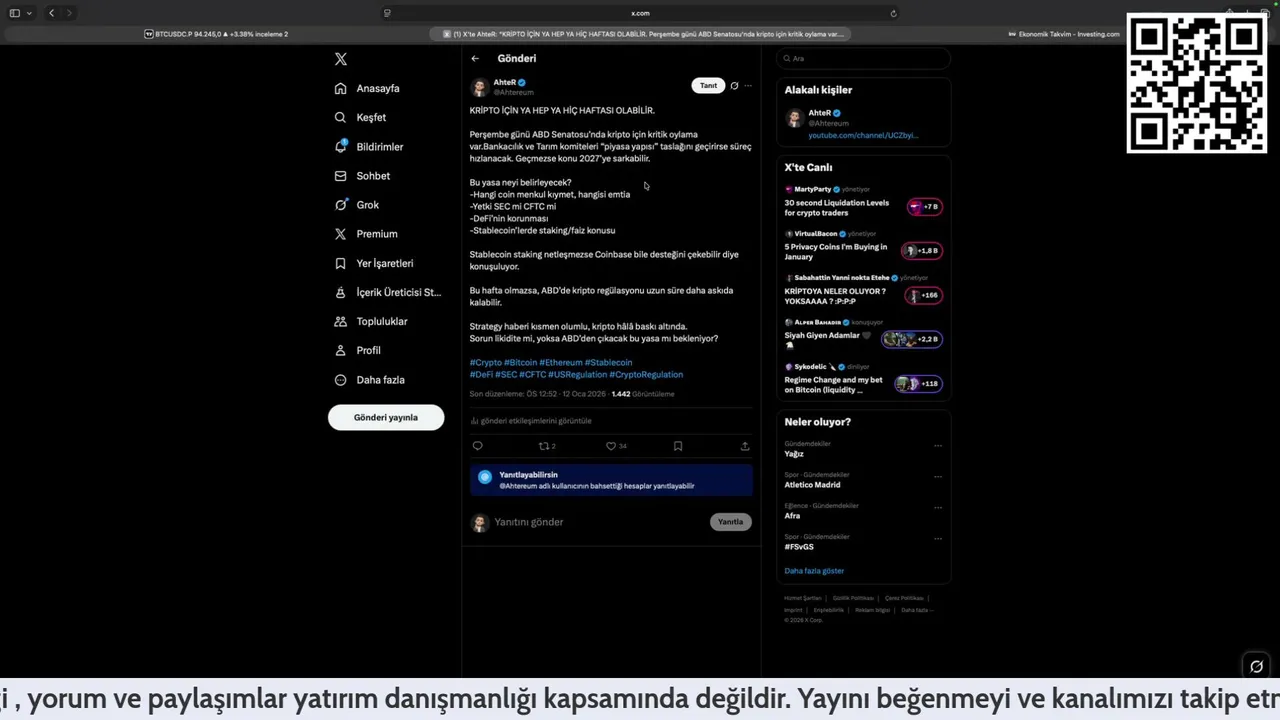
Task: Click reply comment icon
Action: pos(477,446)
